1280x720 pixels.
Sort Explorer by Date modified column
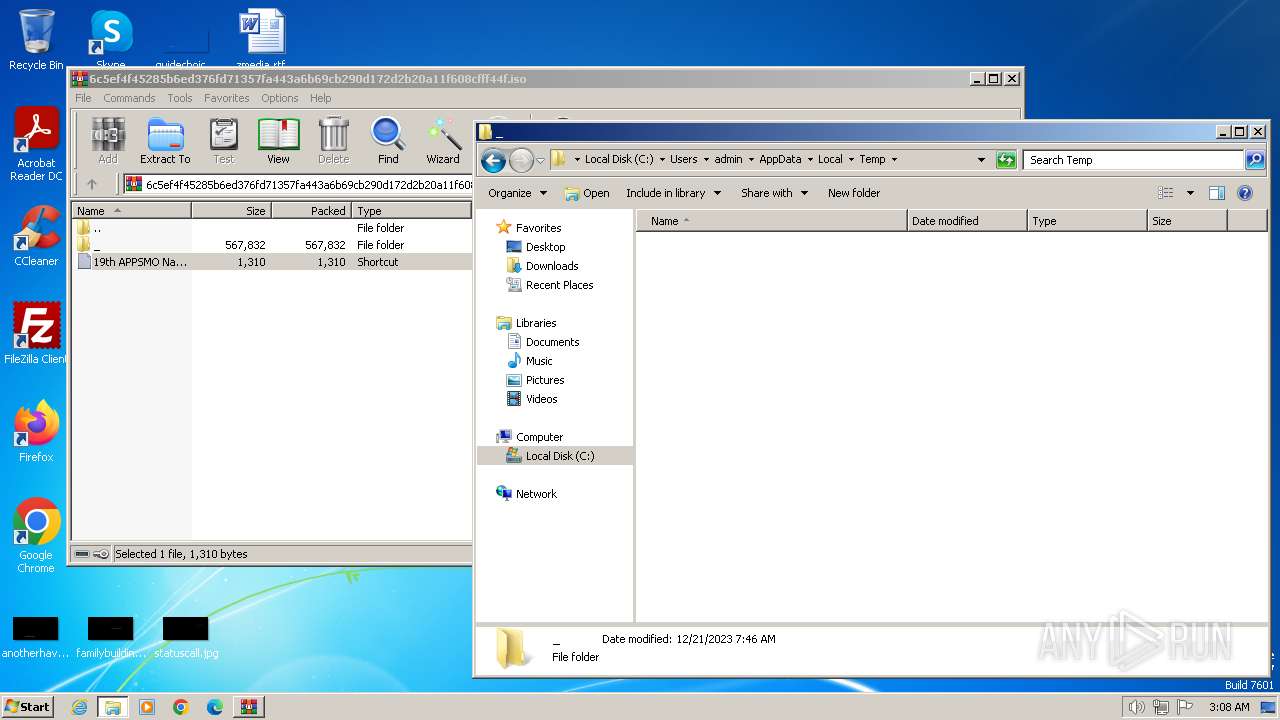967,221
